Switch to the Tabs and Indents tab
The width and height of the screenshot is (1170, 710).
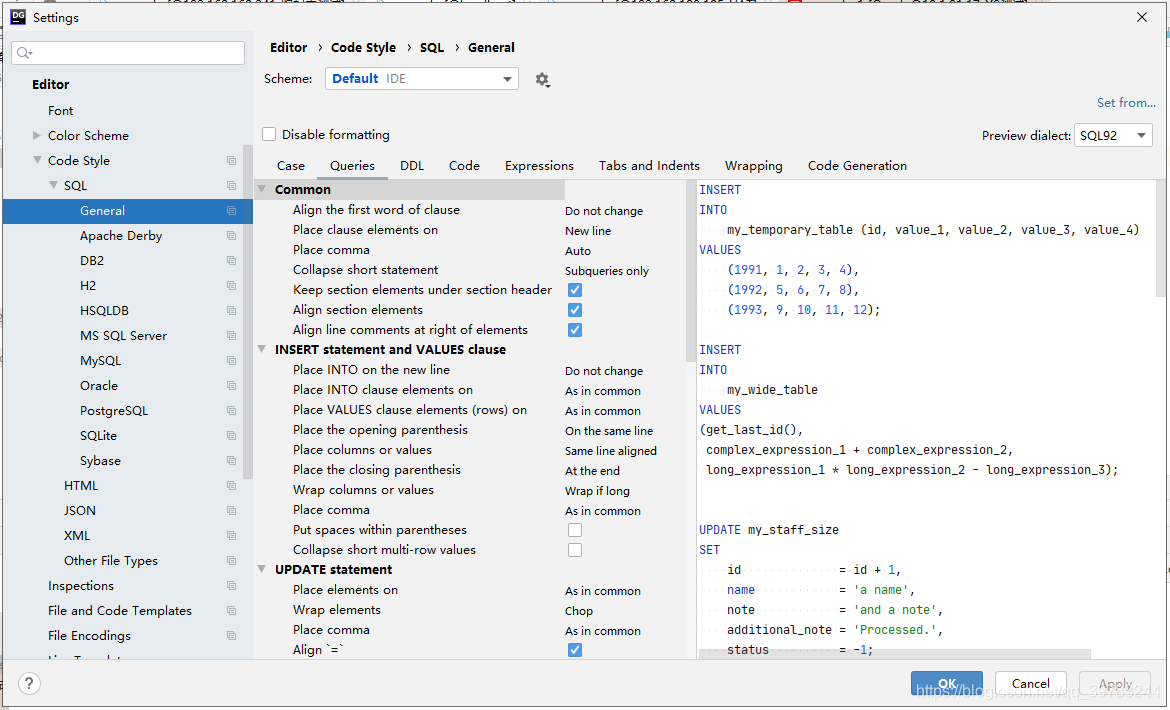point(649,166)
